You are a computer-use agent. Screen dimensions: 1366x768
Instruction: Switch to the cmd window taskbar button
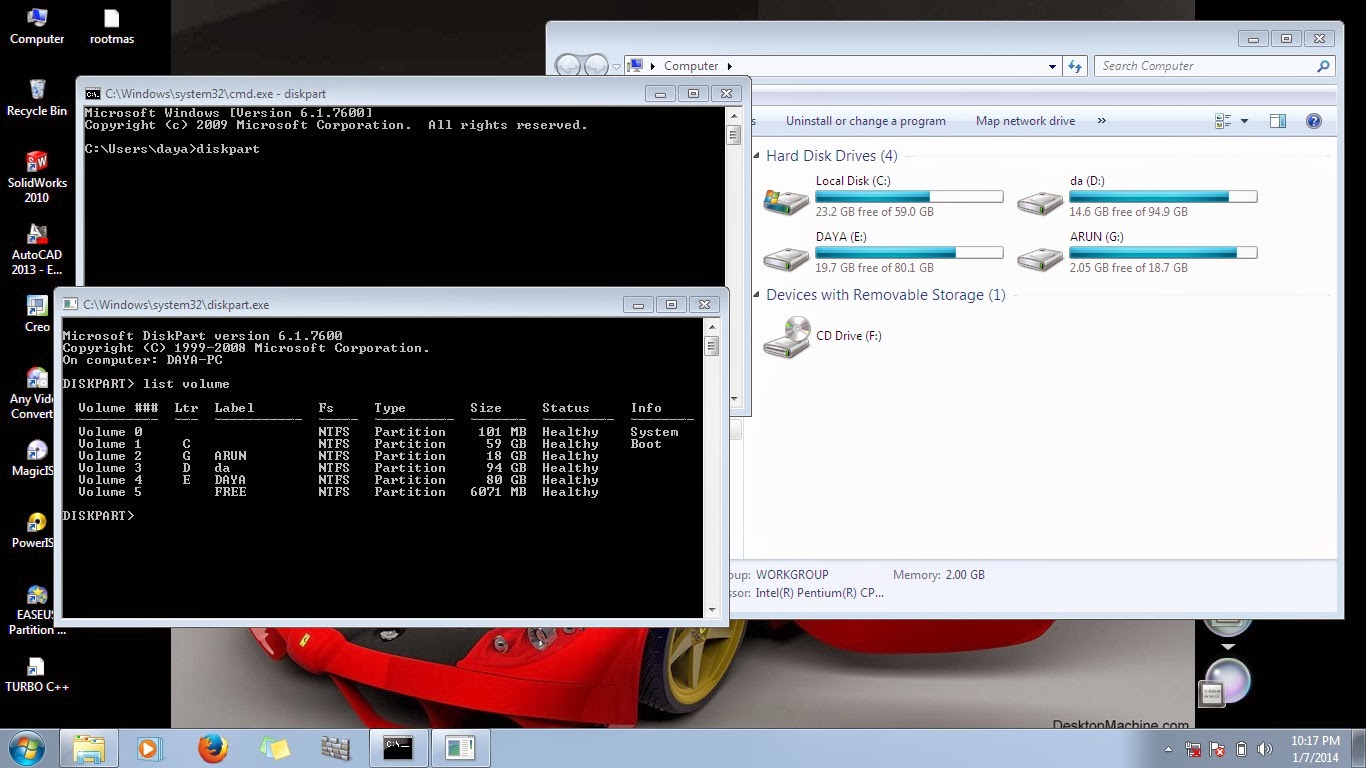pos(399,748)
